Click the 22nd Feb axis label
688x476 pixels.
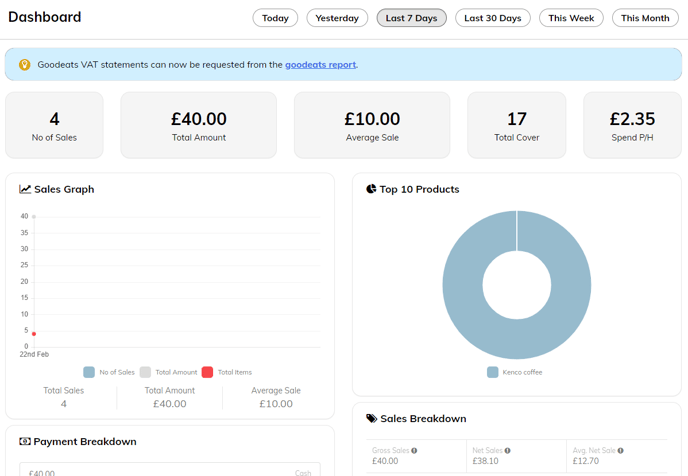pos(34,354)
